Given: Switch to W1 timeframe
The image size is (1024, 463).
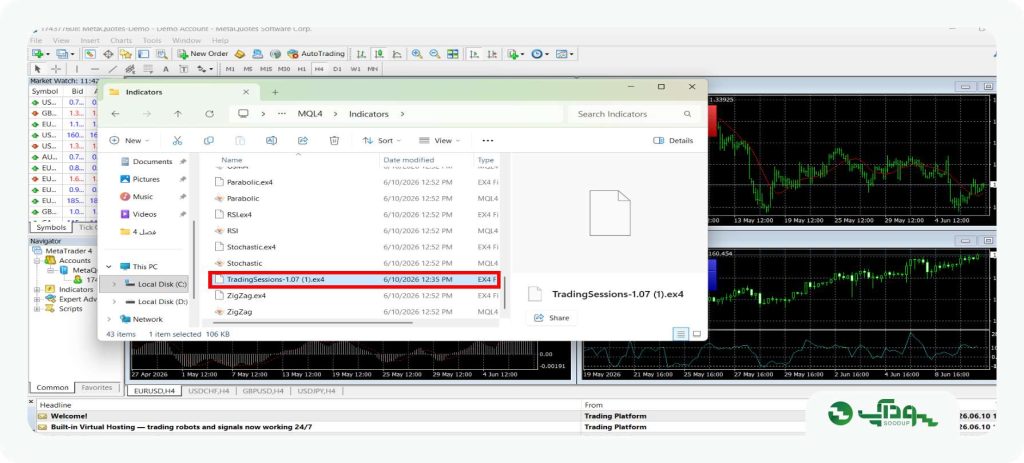Looking at the screenshot, I should pos(355,69).
